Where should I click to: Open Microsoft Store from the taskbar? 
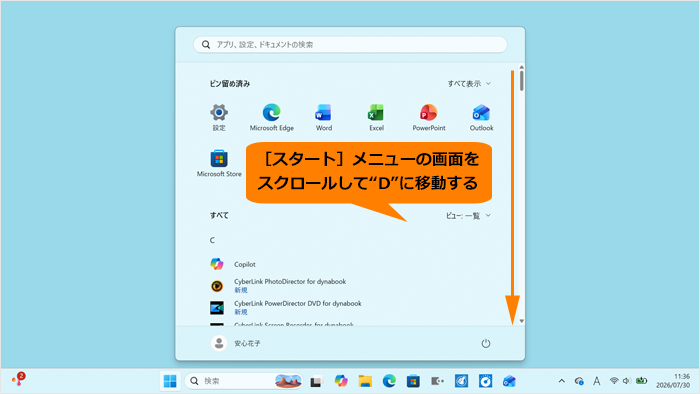click(413, 381)
